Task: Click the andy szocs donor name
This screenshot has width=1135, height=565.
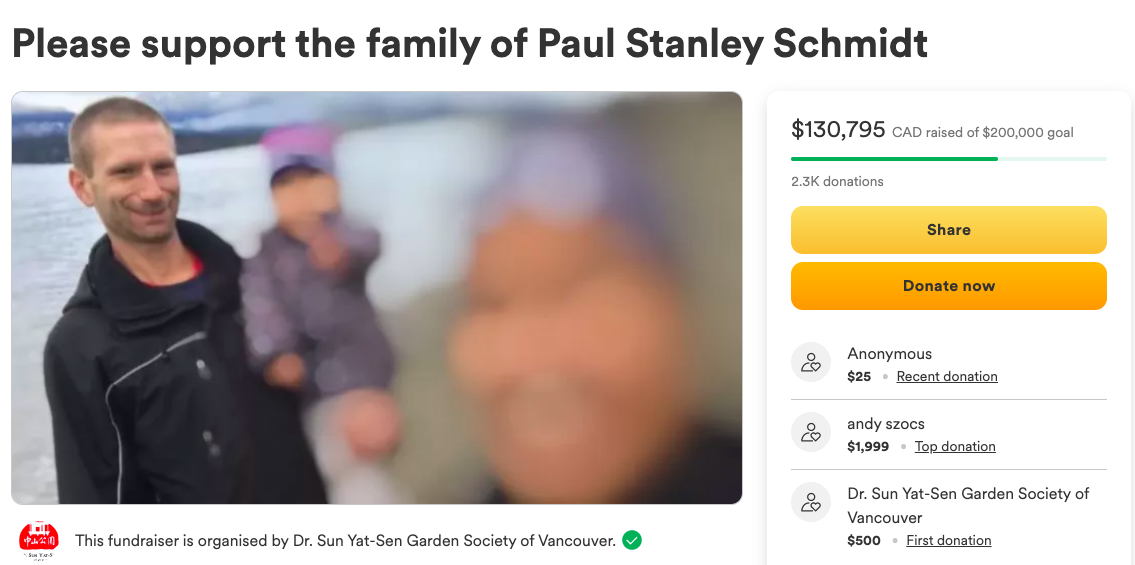Action: pos(886,424)
